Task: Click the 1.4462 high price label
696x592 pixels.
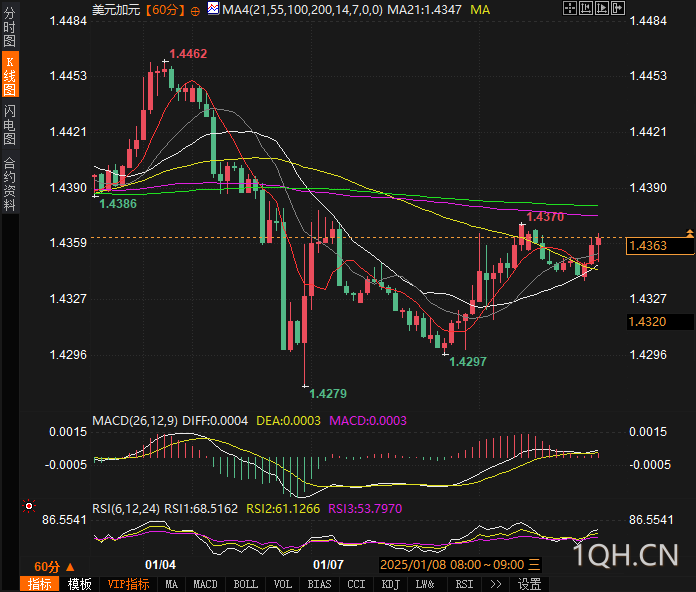Action: (188, 54)
